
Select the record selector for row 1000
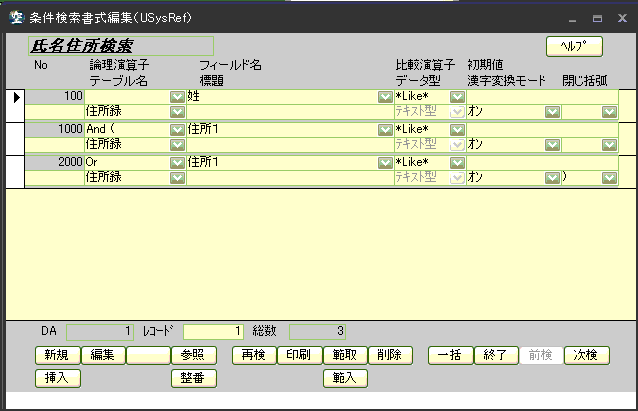click(14, 137)
